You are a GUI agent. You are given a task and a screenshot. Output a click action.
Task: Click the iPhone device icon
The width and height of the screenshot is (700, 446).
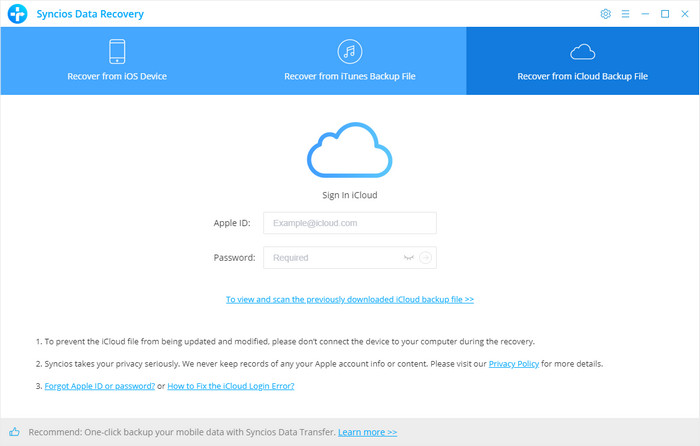pos(117,51)
